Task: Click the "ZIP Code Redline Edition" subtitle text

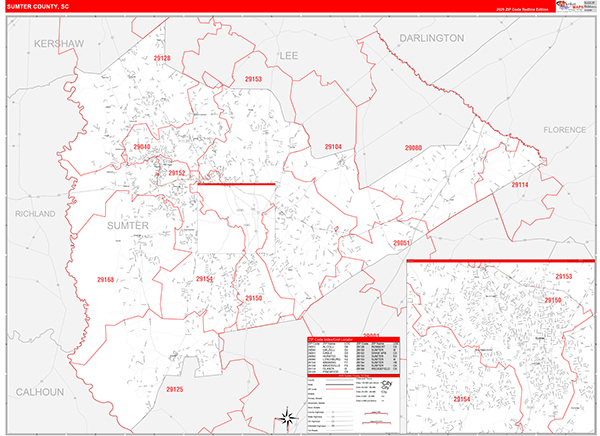Action: 522,10
